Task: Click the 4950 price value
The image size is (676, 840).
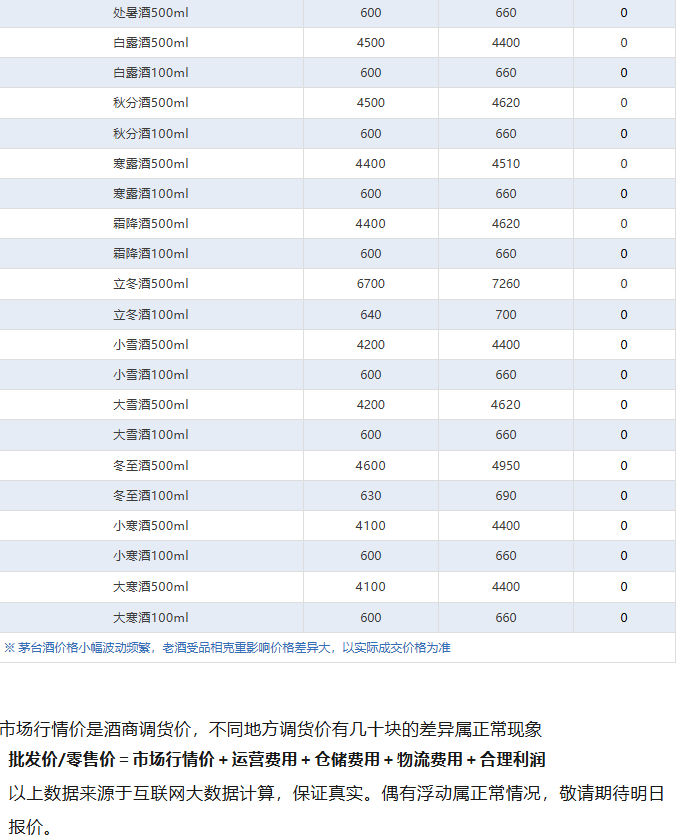Action: (506, 465)
